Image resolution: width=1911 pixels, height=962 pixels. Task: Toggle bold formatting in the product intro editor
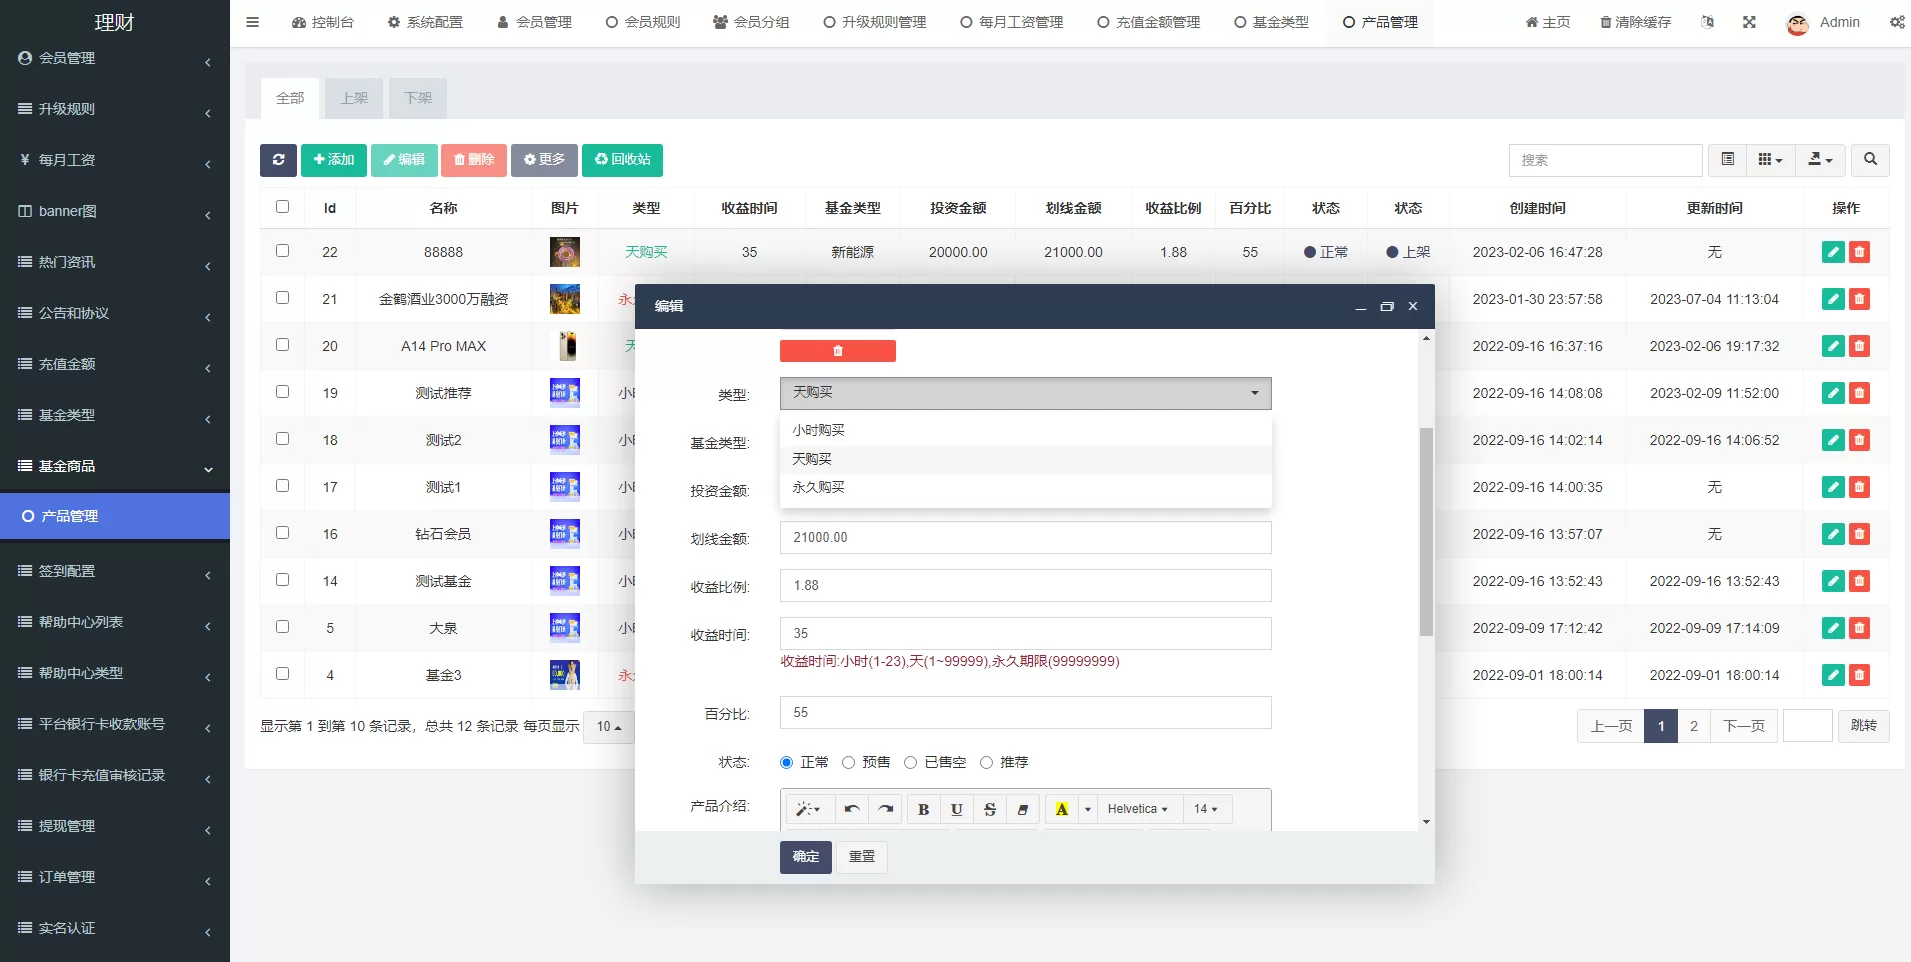click(923, 809)
